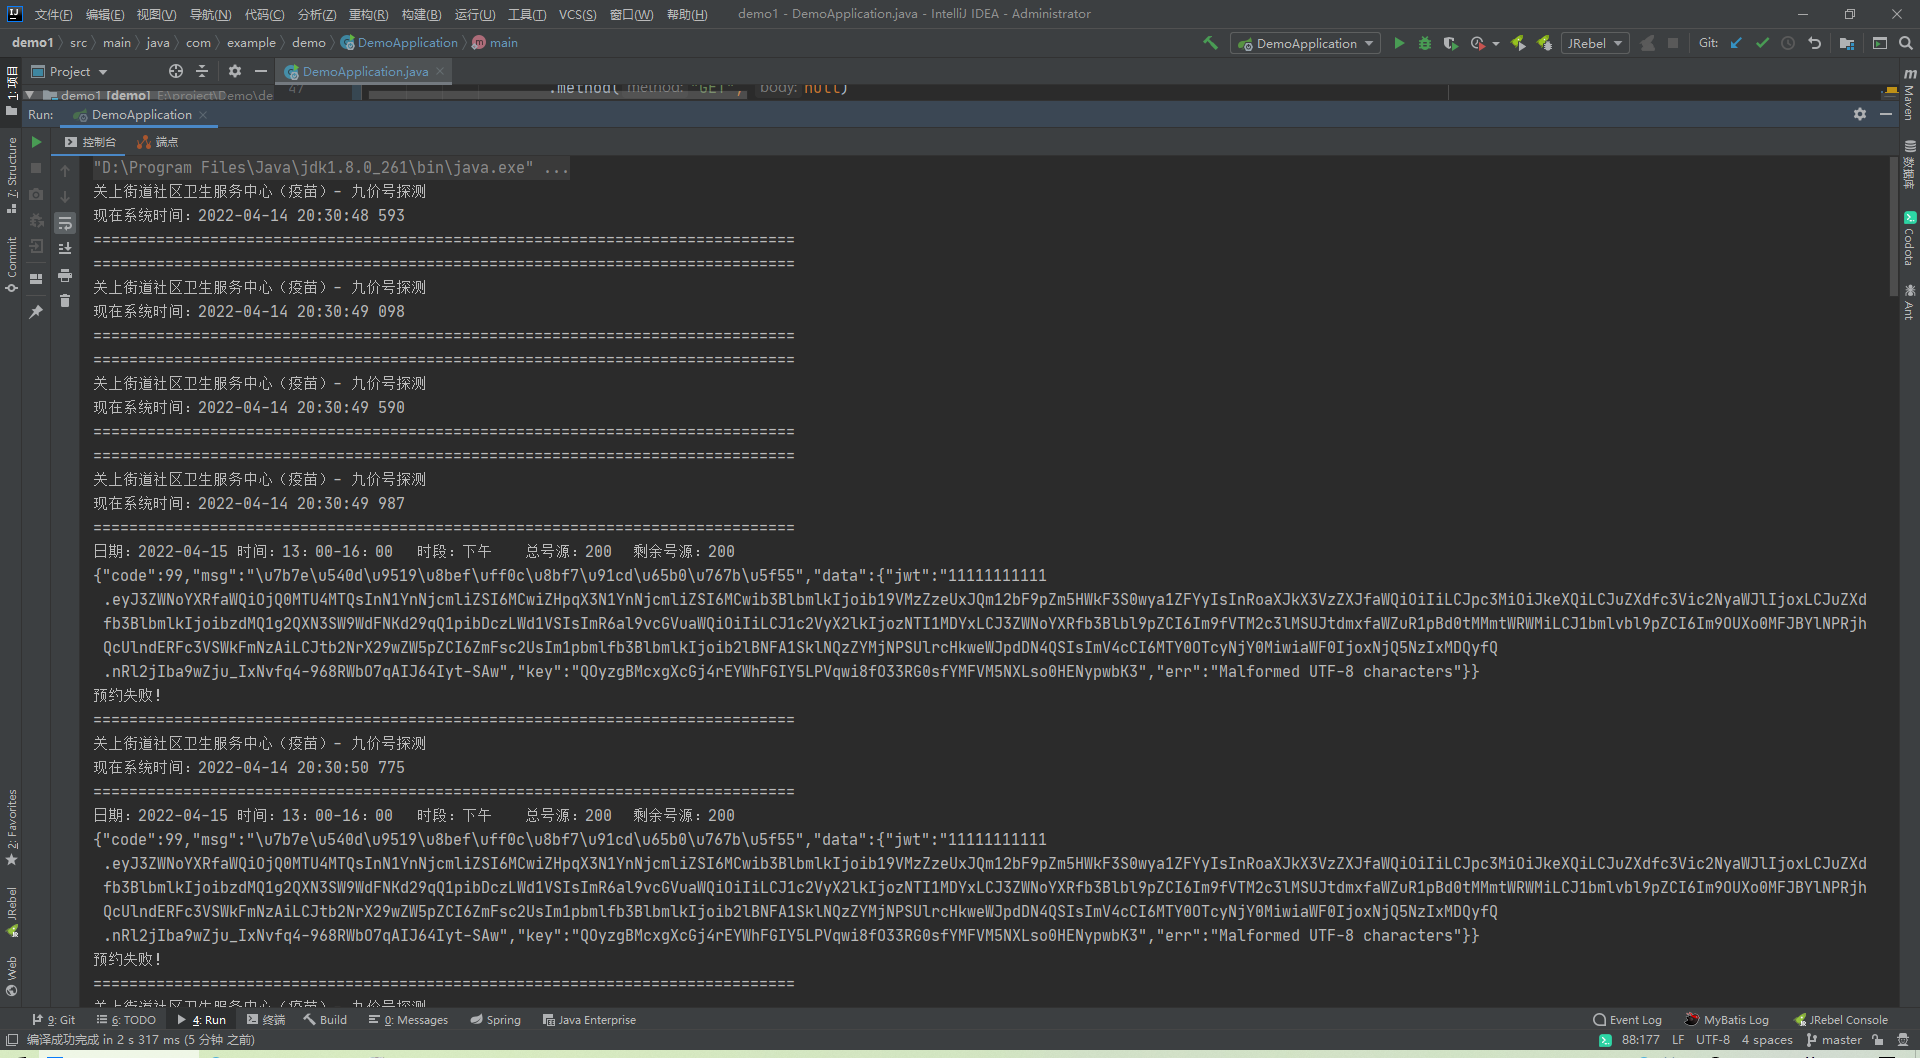
Task: Open the Project Structure icon
Action: click(1846, 43)
